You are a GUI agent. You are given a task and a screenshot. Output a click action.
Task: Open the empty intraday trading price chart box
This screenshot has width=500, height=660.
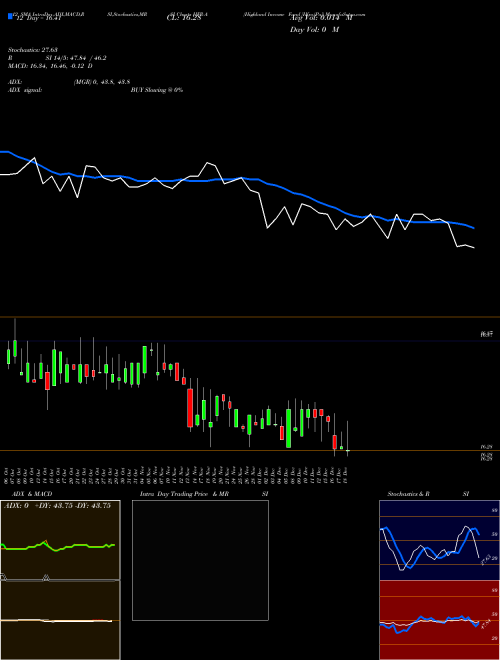[x=200, y=560]
